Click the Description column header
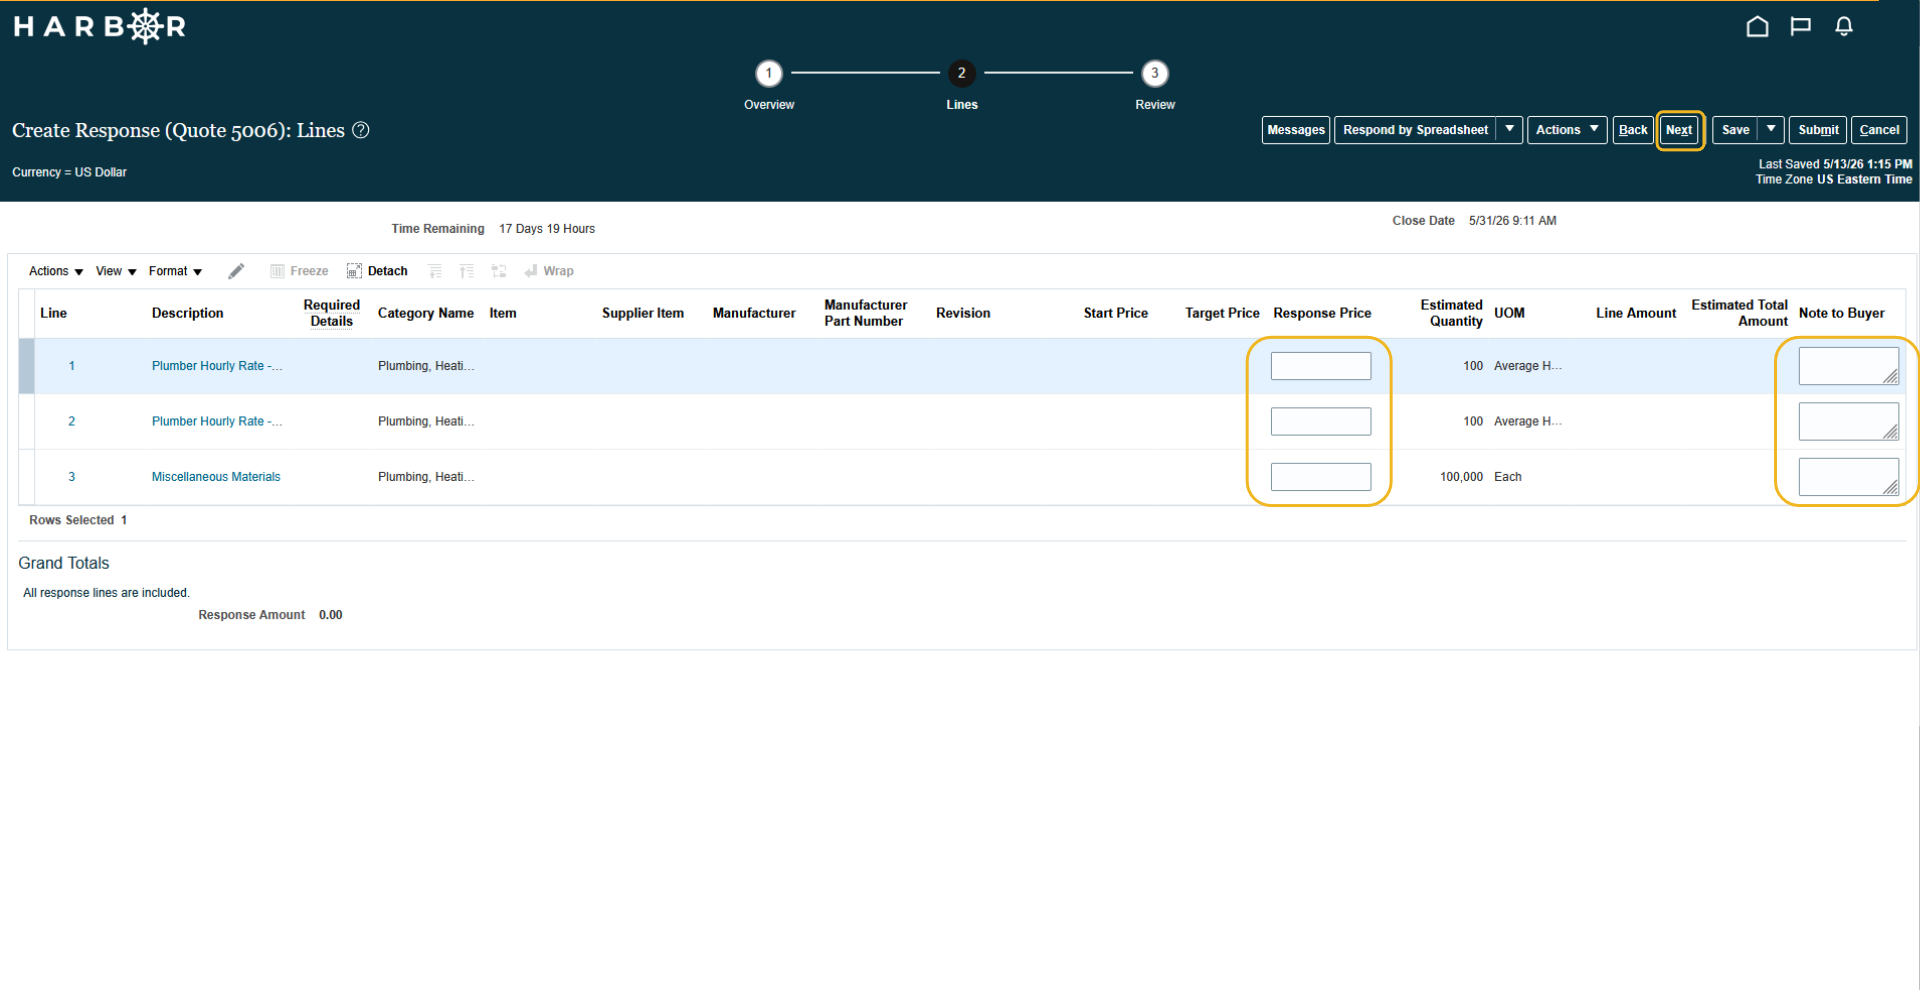 pos(188,313)
